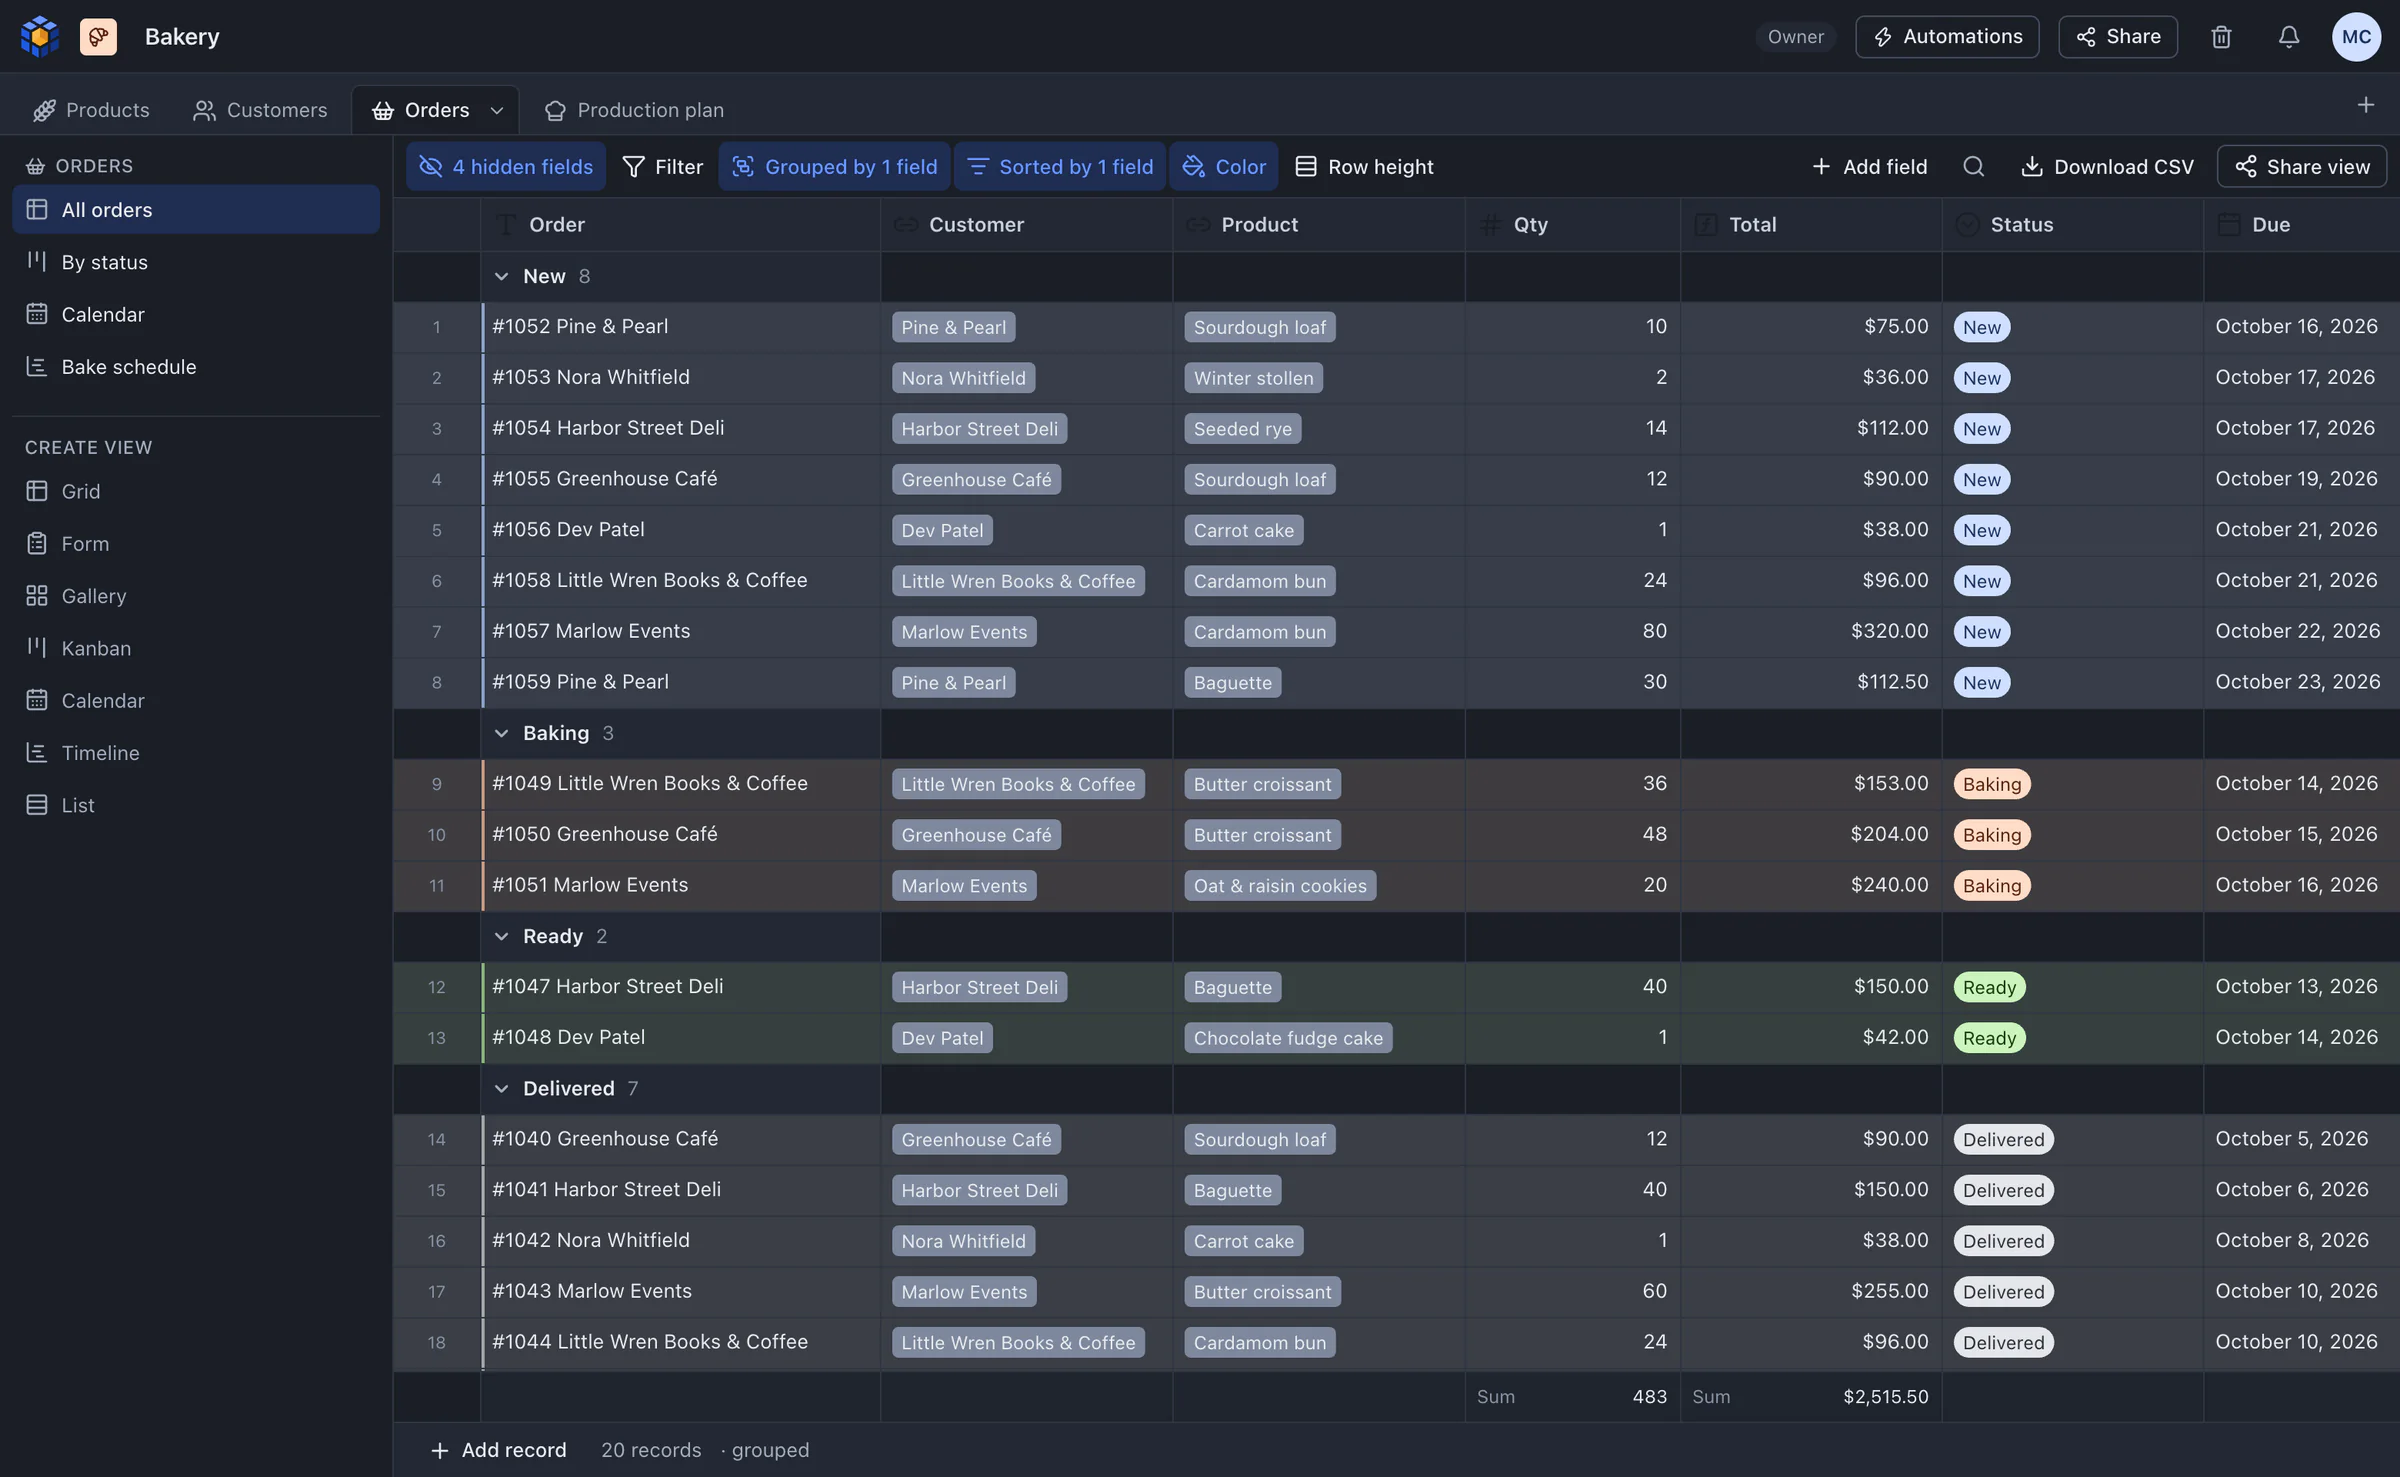Open the Bake schedule view

[196, 367]
